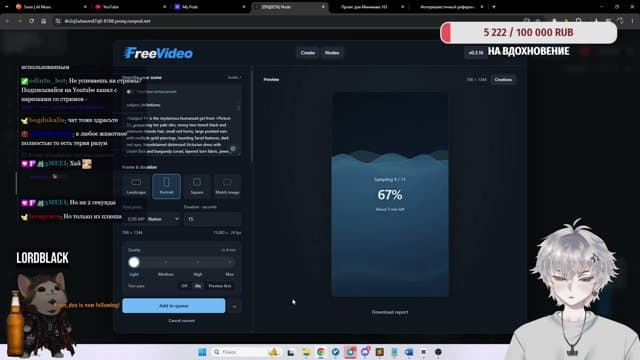Open blue checkmark app on taskbar

pyautogui.click(x=336, y=352)
